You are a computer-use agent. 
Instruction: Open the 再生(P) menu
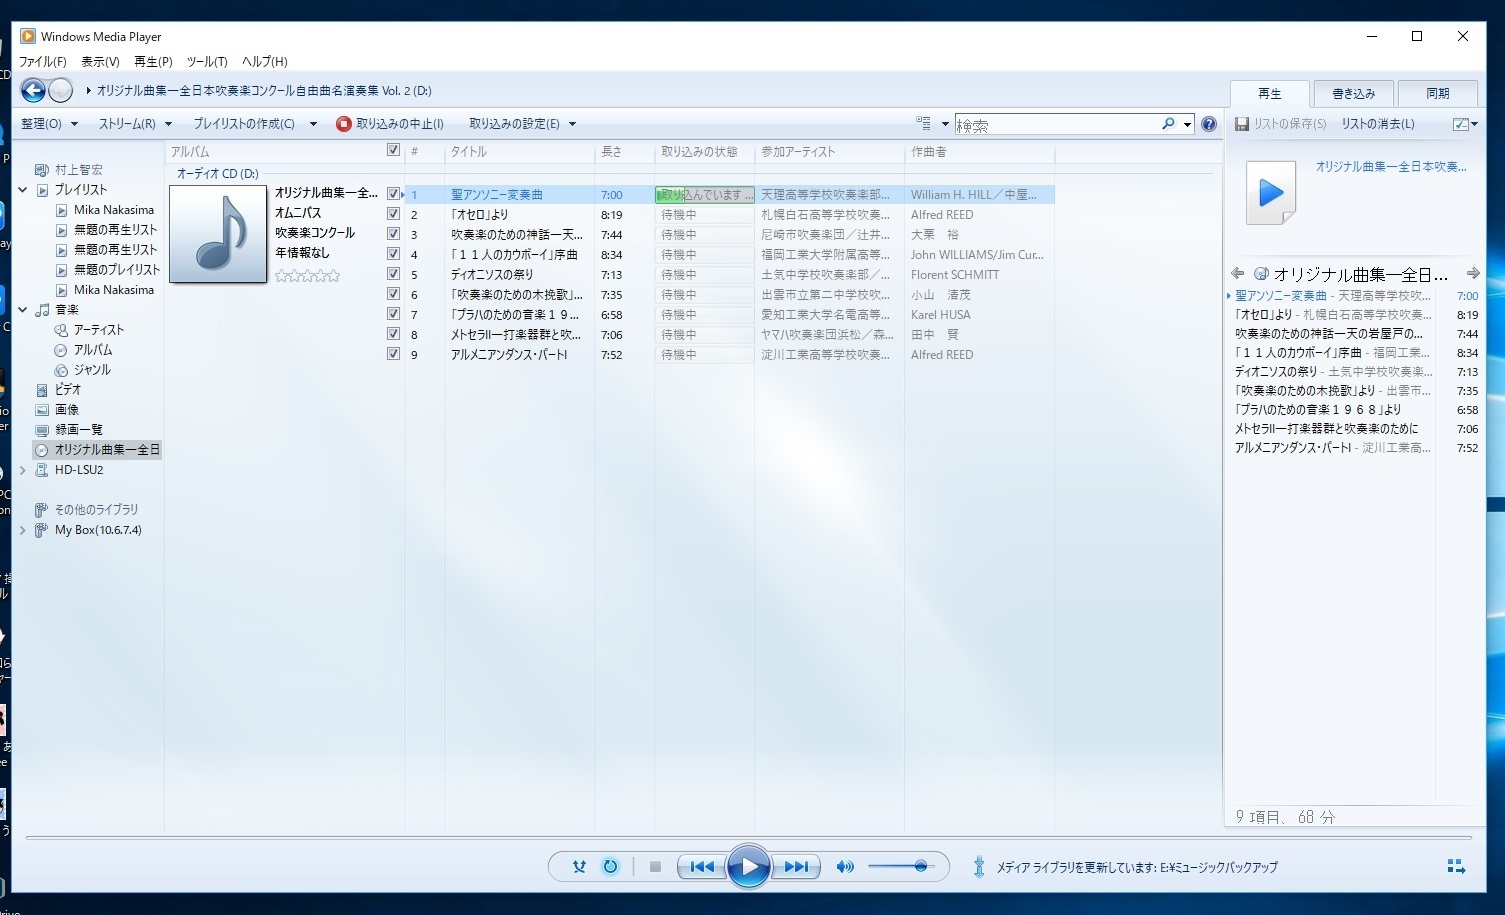coord(153,62)
